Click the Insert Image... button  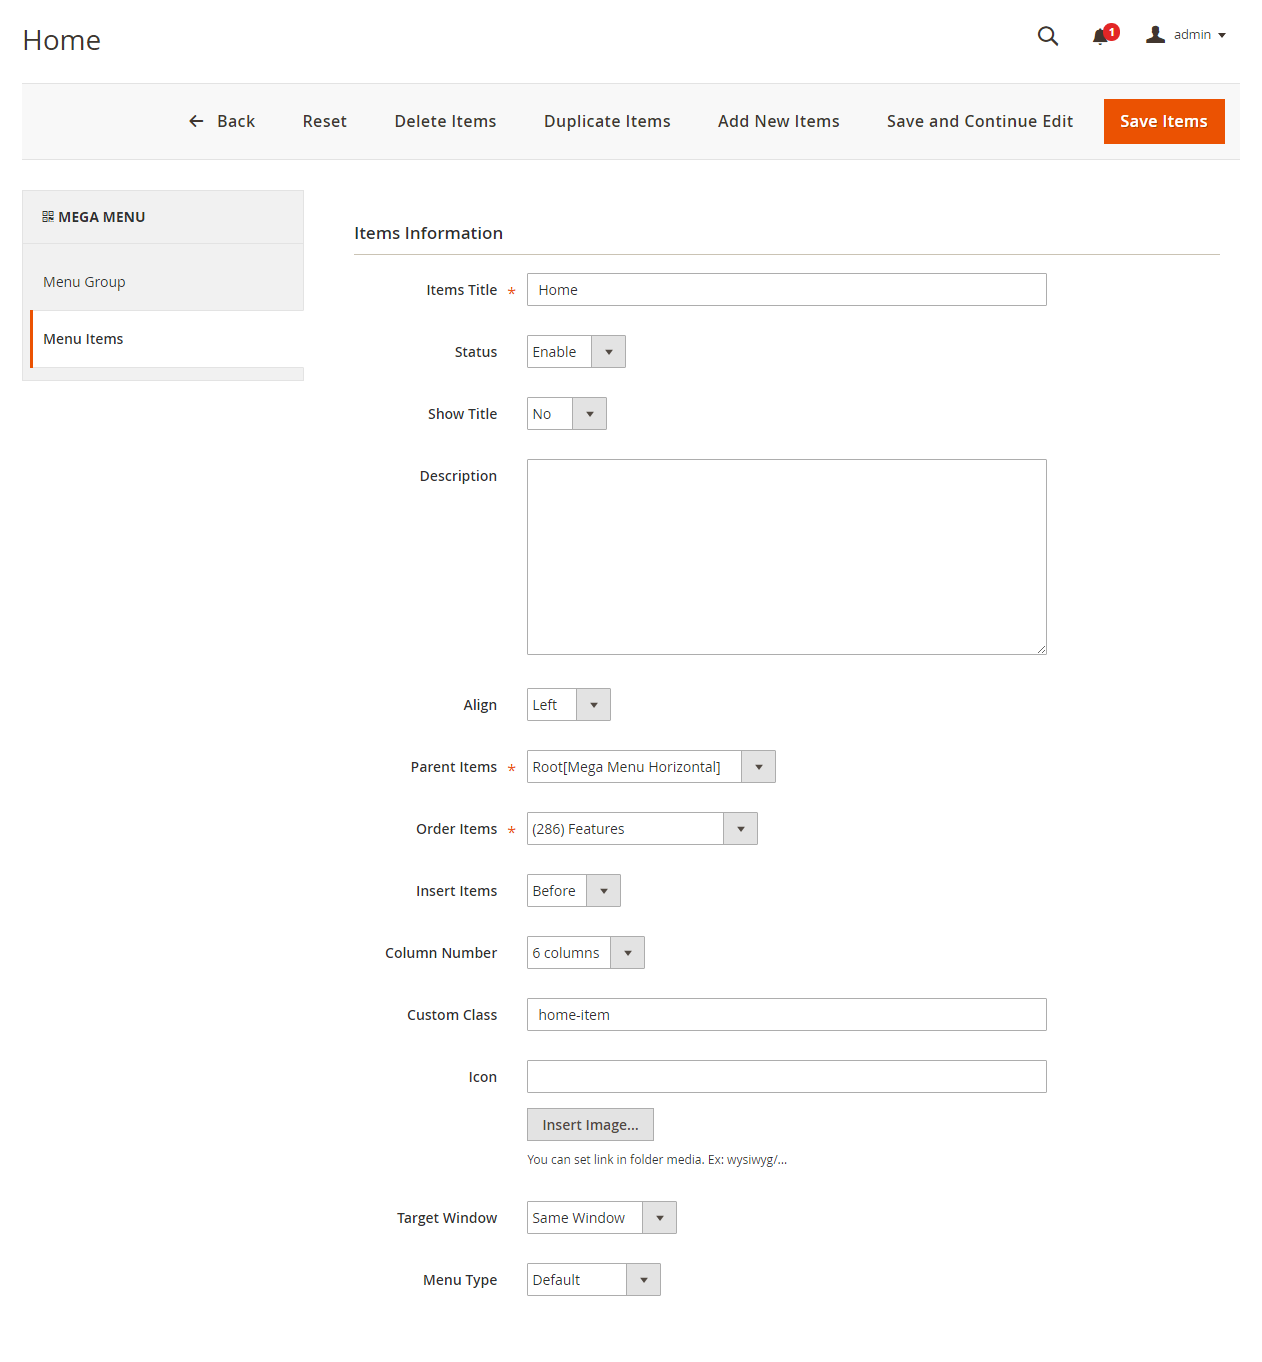(590, 1125)
